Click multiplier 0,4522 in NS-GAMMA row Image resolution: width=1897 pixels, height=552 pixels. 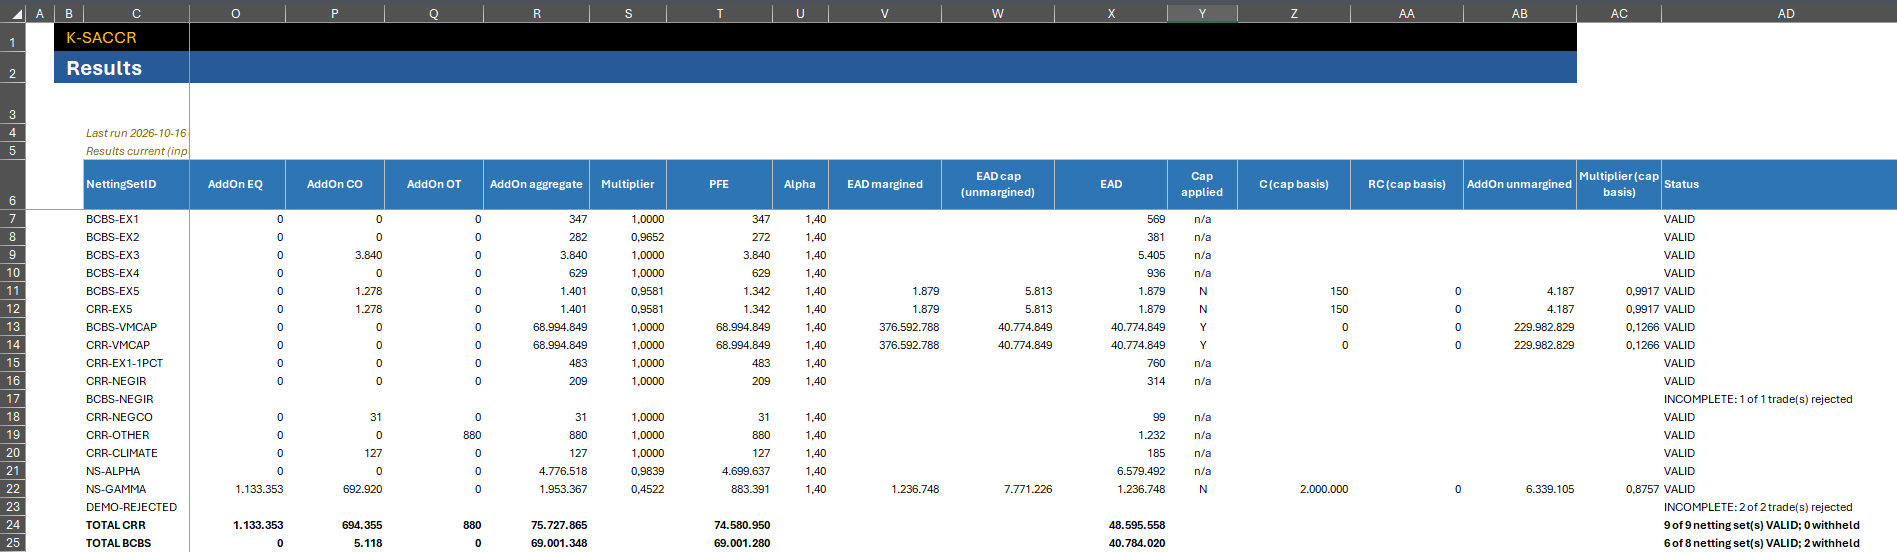(628, 489)
